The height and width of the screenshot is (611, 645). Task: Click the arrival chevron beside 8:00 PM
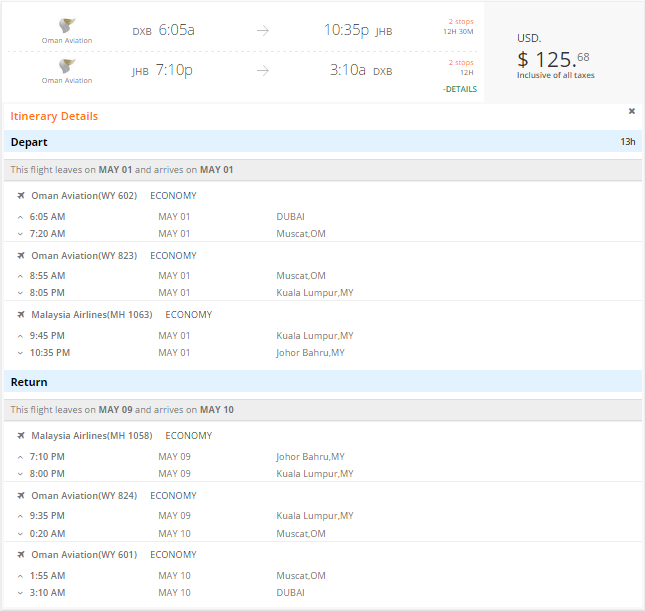coord(20,474)
